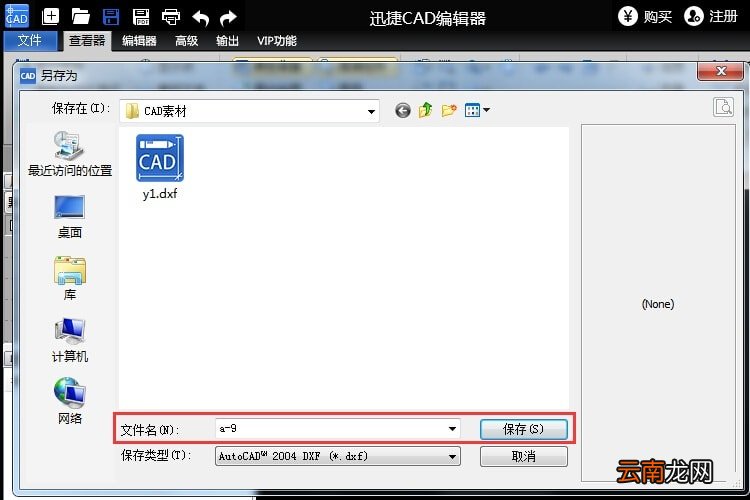The image size is (750, 500).
Task: Save as PDF toolbar icon
Action: coord(141,17)
